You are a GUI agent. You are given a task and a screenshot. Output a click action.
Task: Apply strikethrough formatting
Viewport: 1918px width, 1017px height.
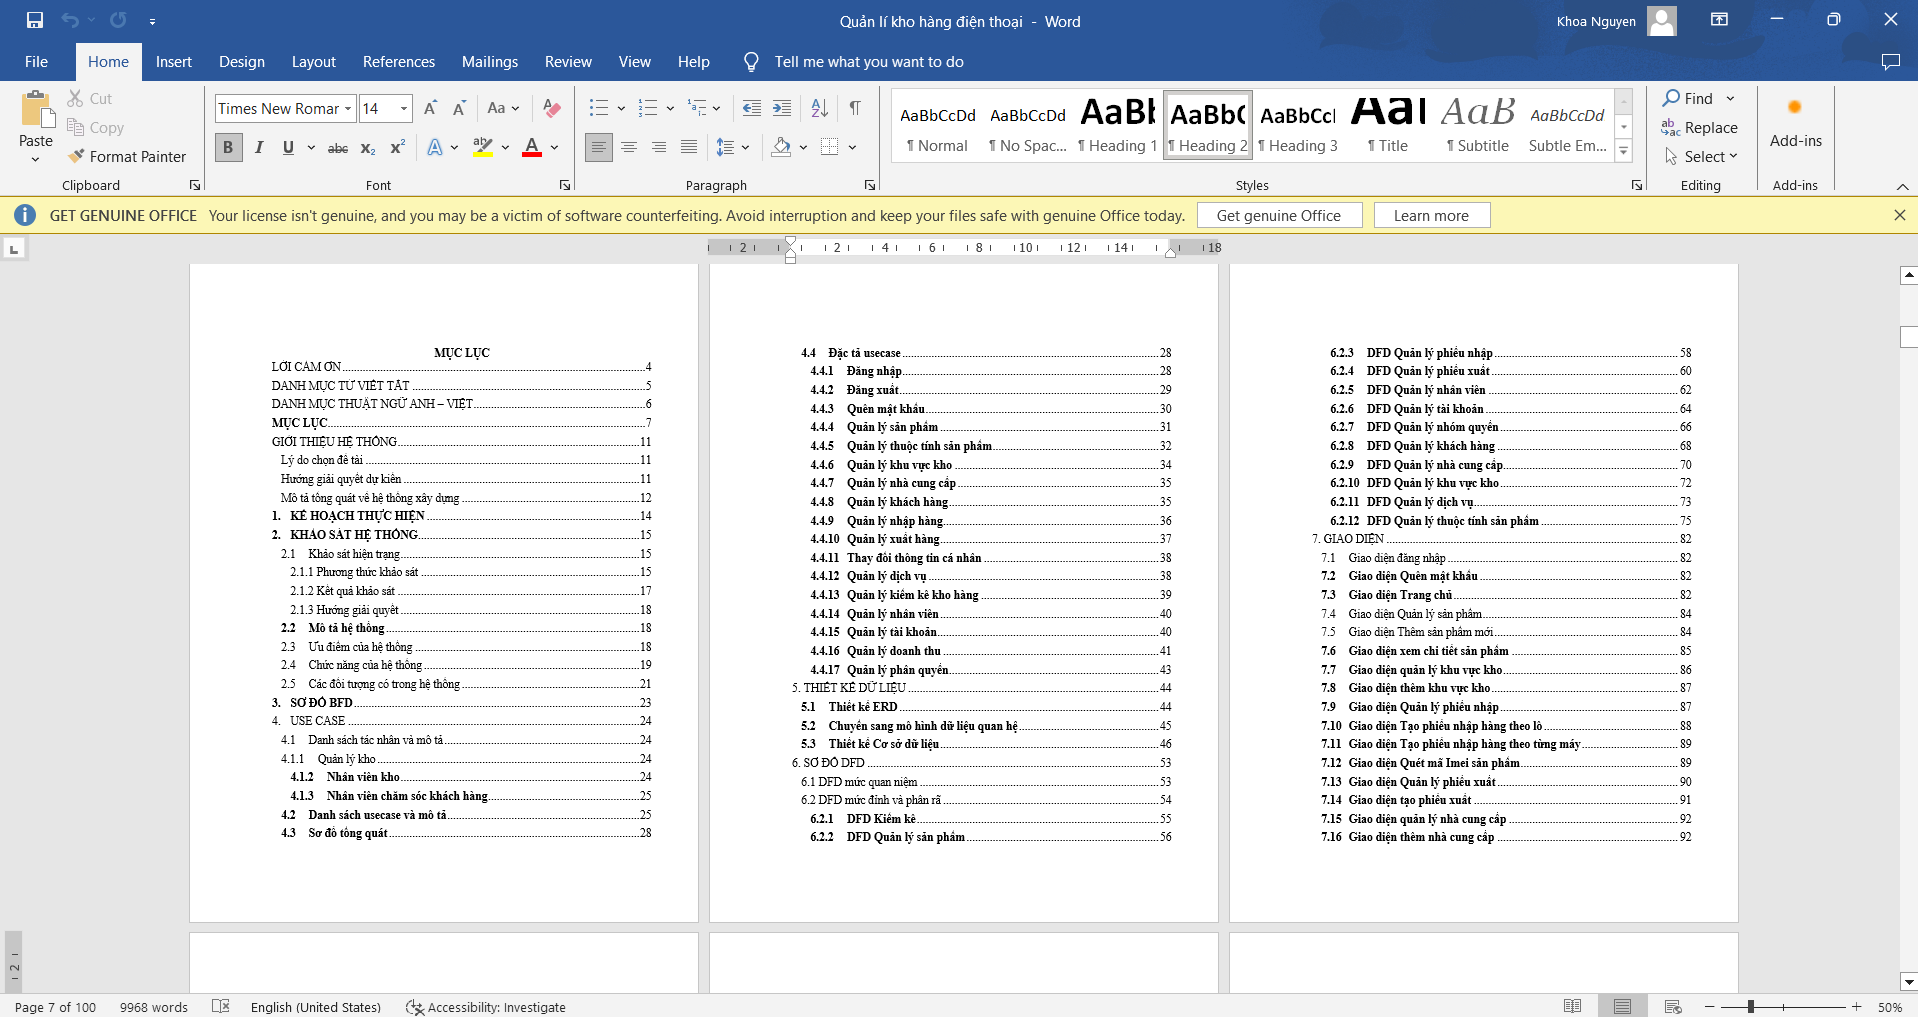[x=338, y=148]
